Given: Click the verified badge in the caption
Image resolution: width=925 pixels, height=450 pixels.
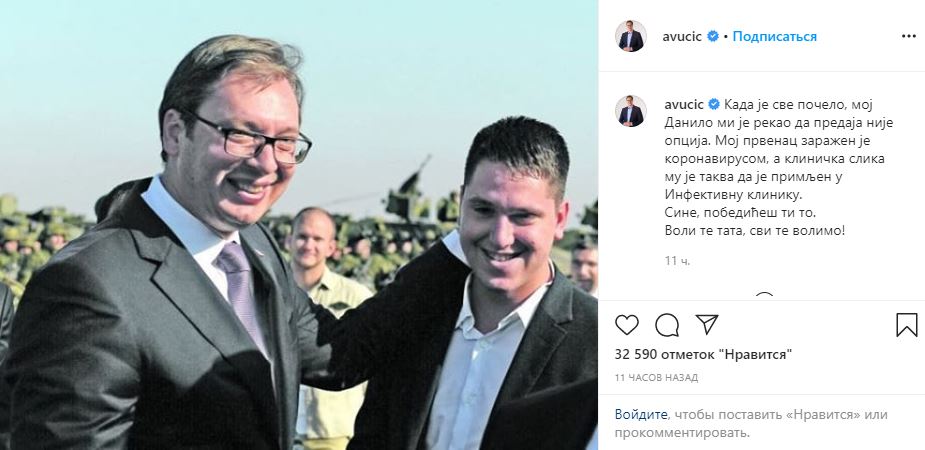Looking at the screenshot, I should tap(714, 104).
